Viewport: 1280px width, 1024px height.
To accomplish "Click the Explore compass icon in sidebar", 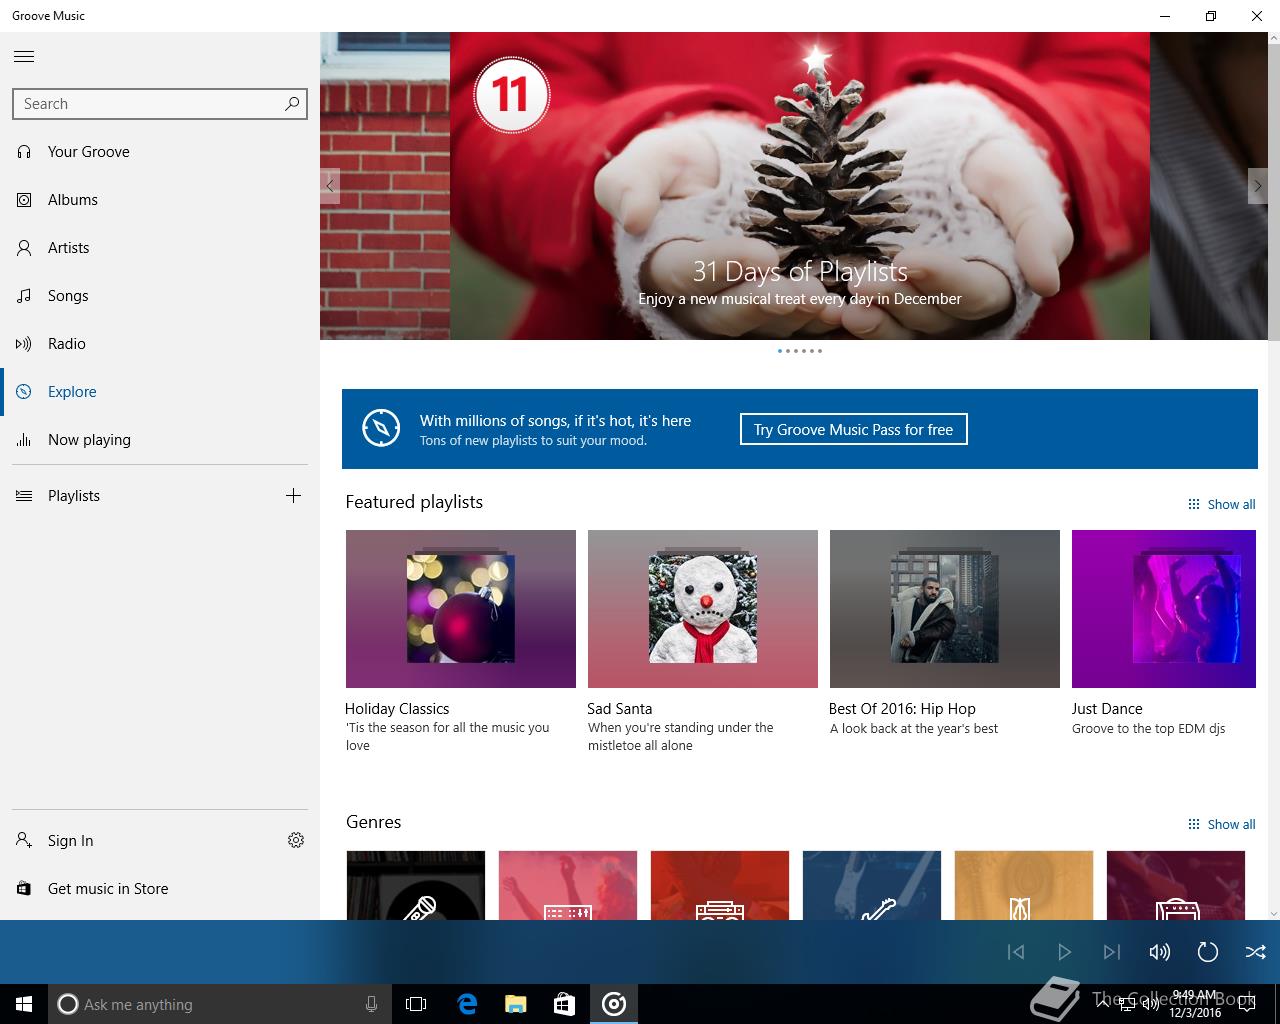I will (24, 392).
